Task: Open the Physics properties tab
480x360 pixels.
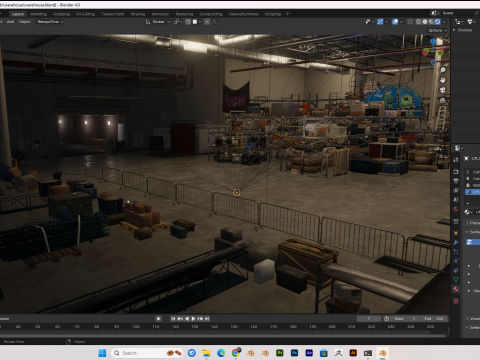Action: [x=456, y=261]
